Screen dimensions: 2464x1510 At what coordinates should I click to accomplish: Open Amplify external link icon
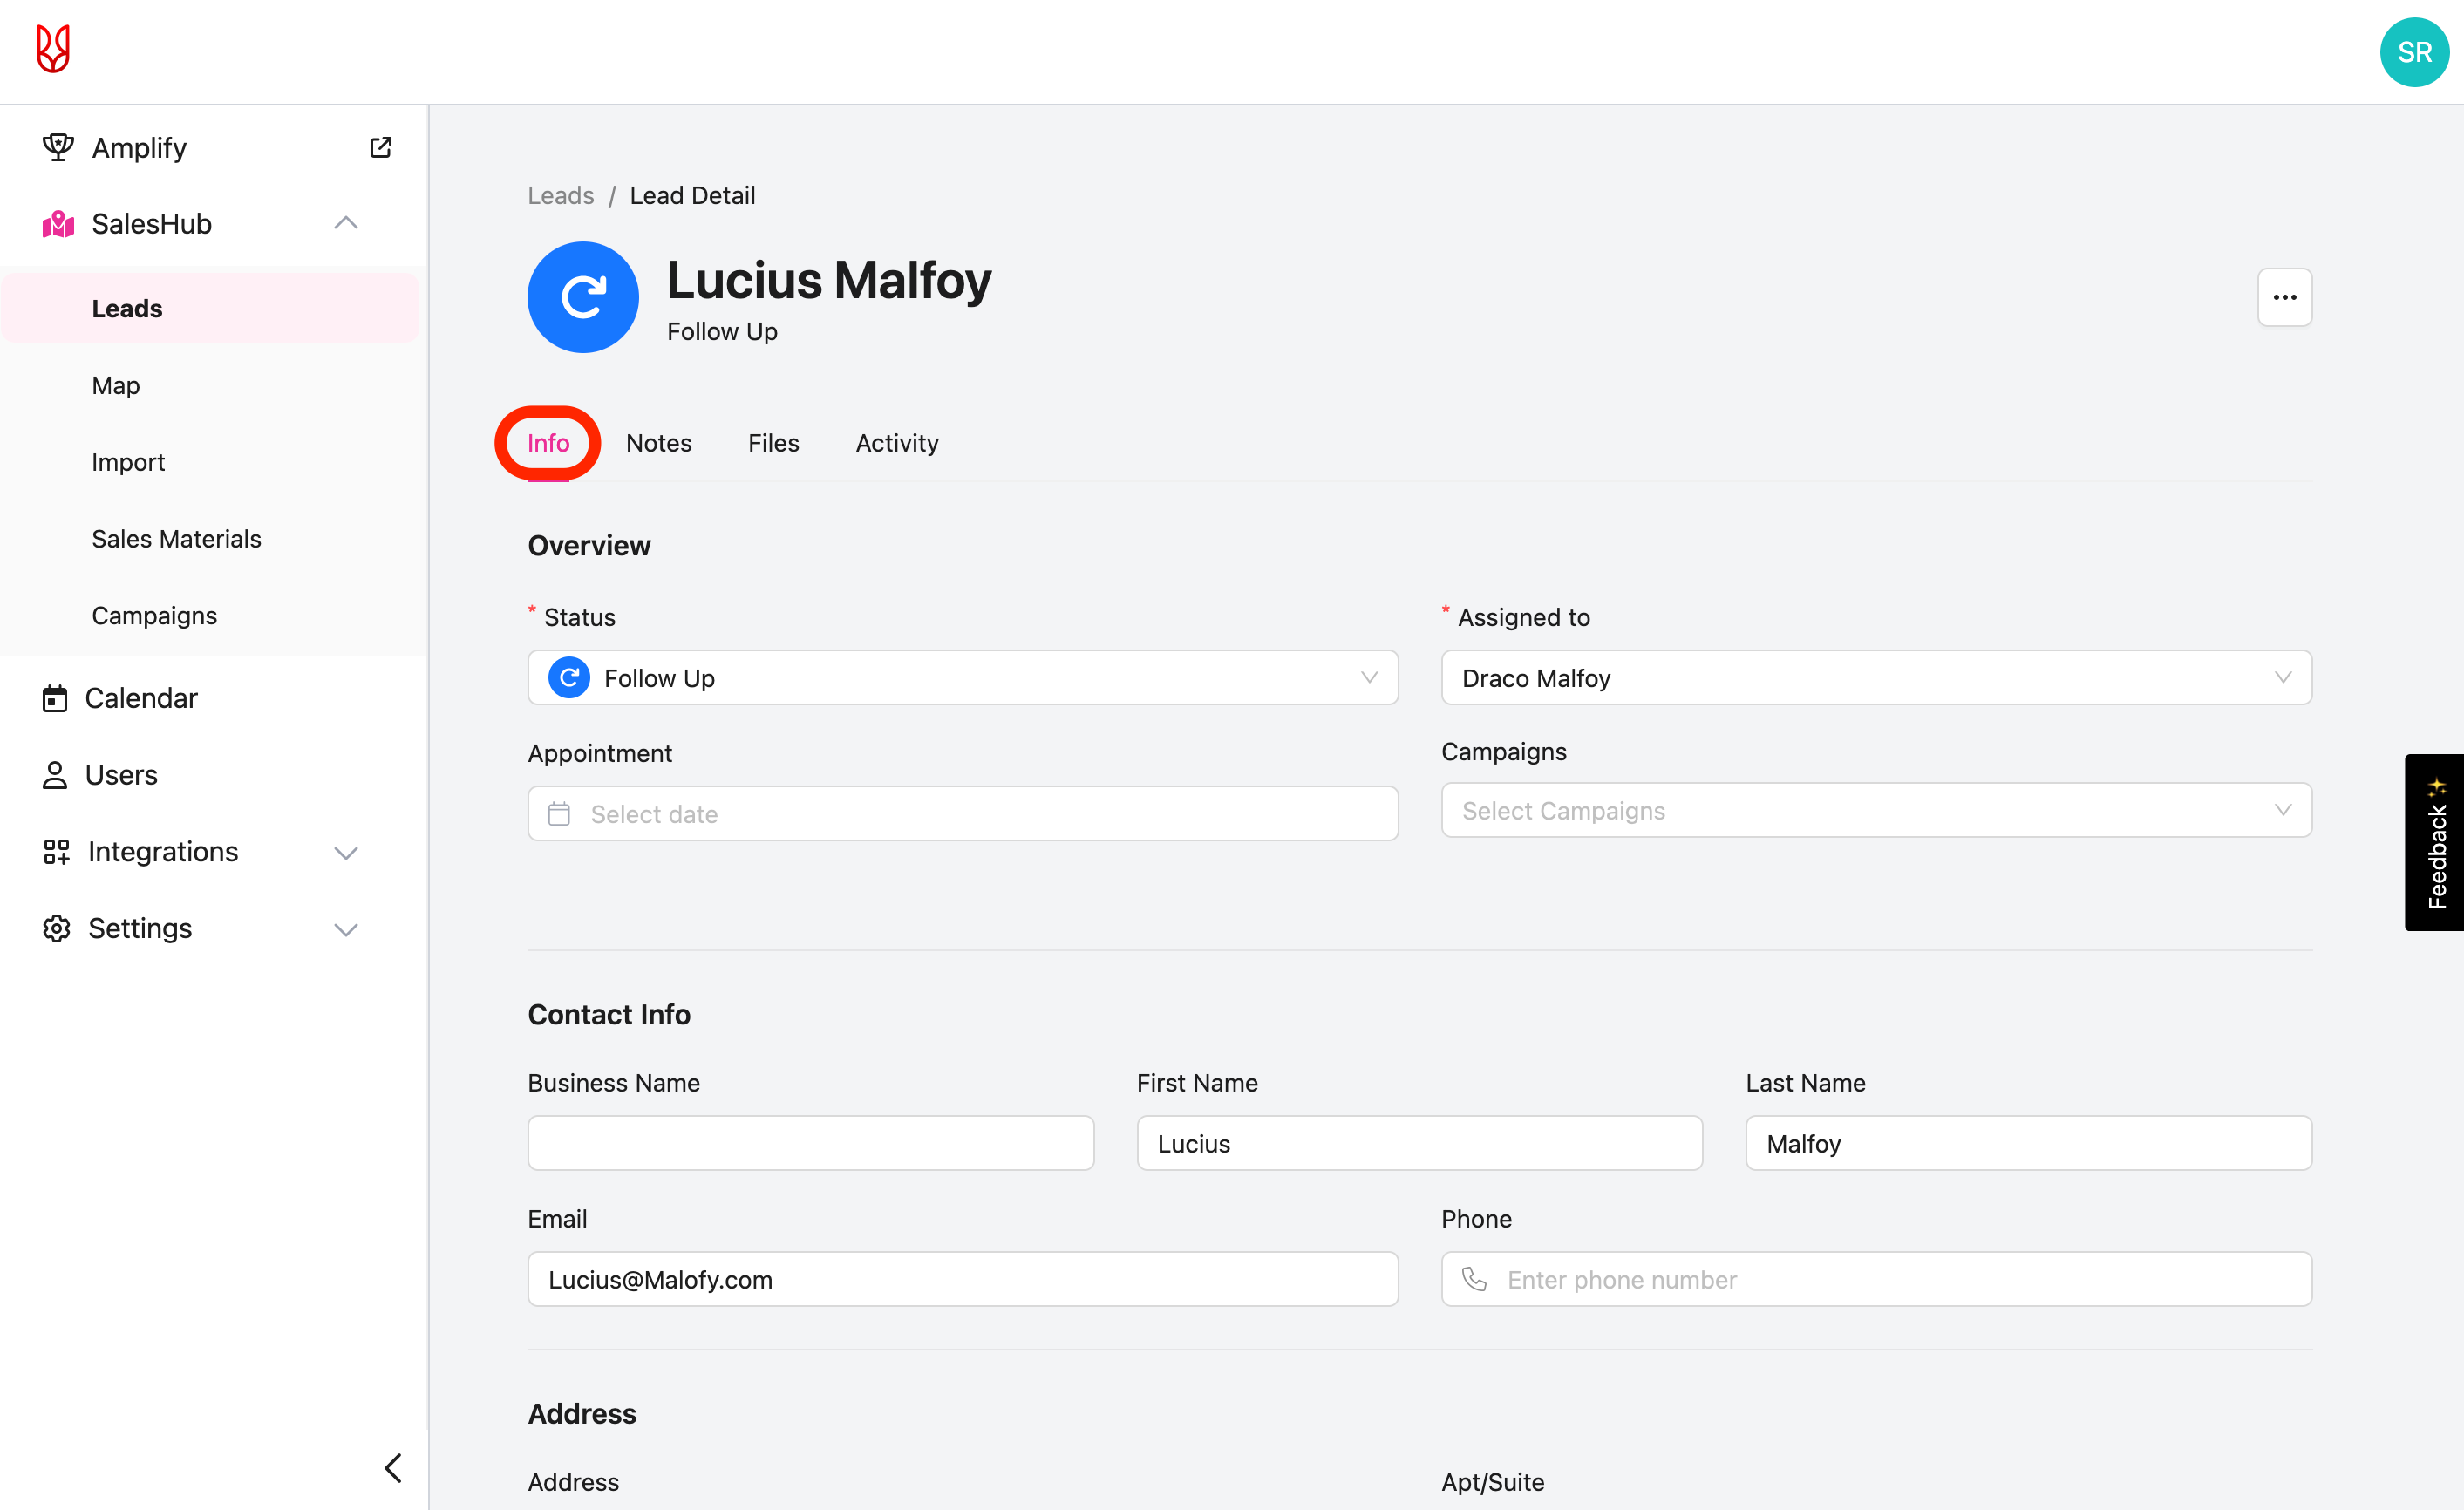[x=380, y=148]
